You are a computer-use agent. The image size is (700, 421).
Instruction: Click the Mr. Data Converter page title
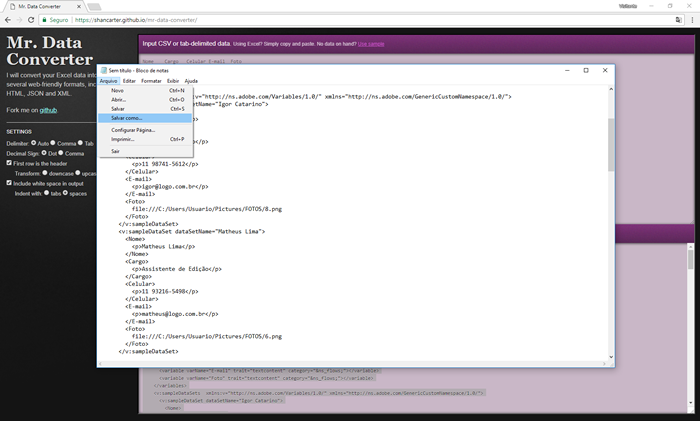click(50, 51)
